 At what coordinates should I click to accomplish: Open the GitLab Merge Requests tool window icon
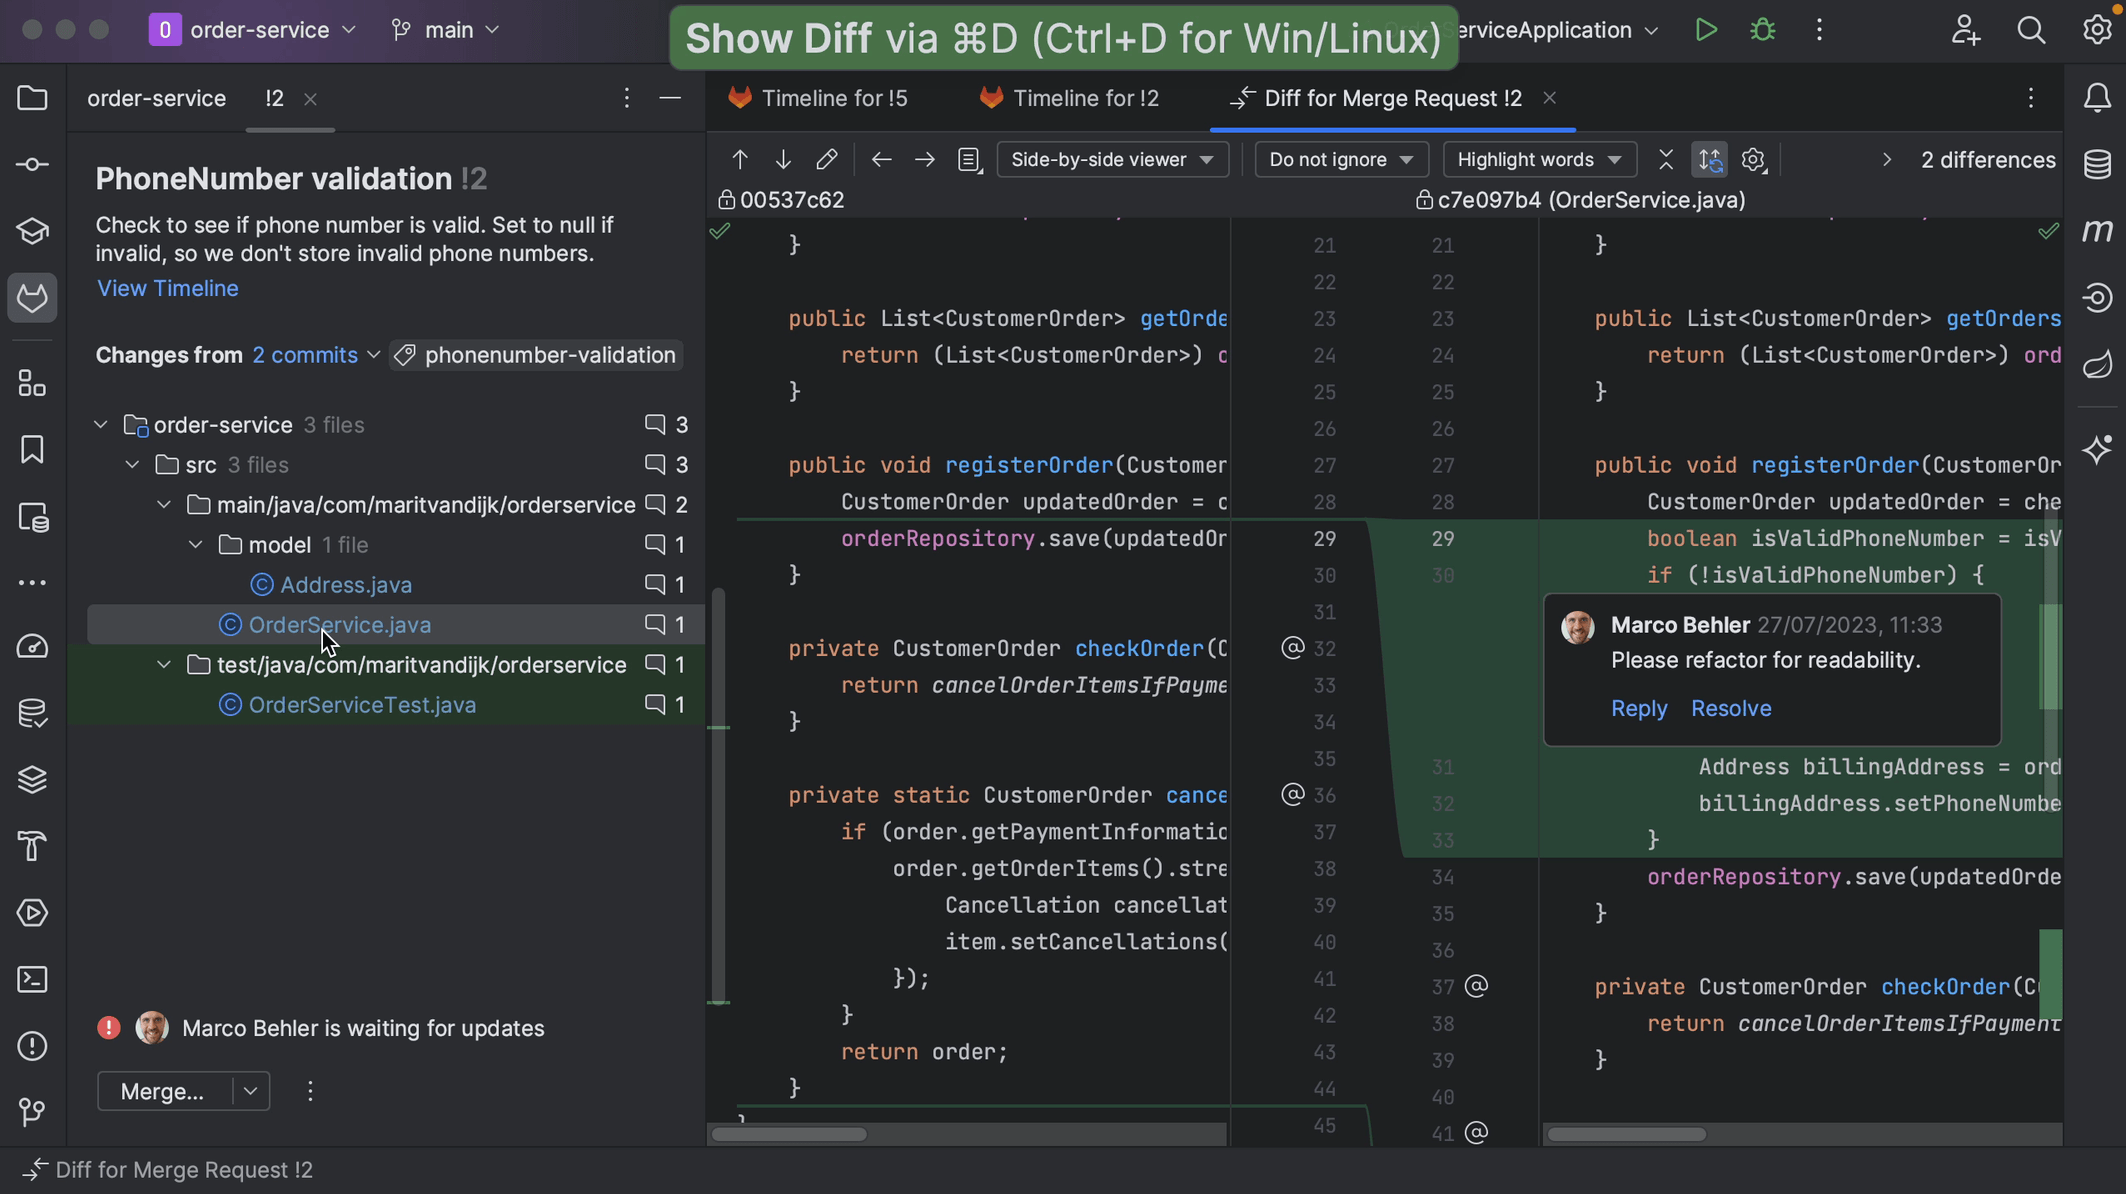pyautogui.click(x=32, y=298)
